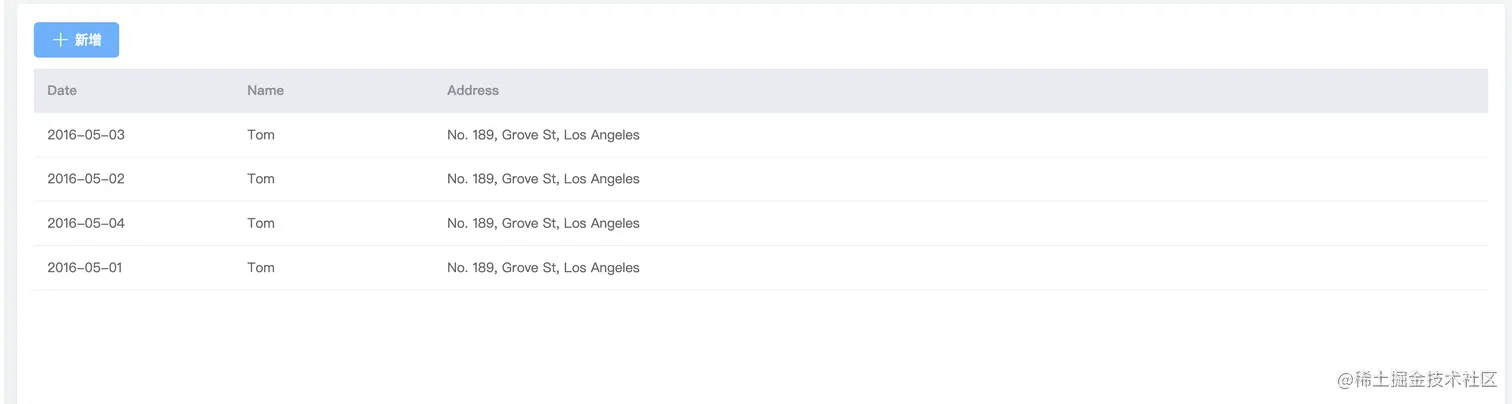Image resolution: width=1512 pixels, height=404 pixels.
Task: Click Tom in the 2016-05-03 row
Action: pos(261,135)
